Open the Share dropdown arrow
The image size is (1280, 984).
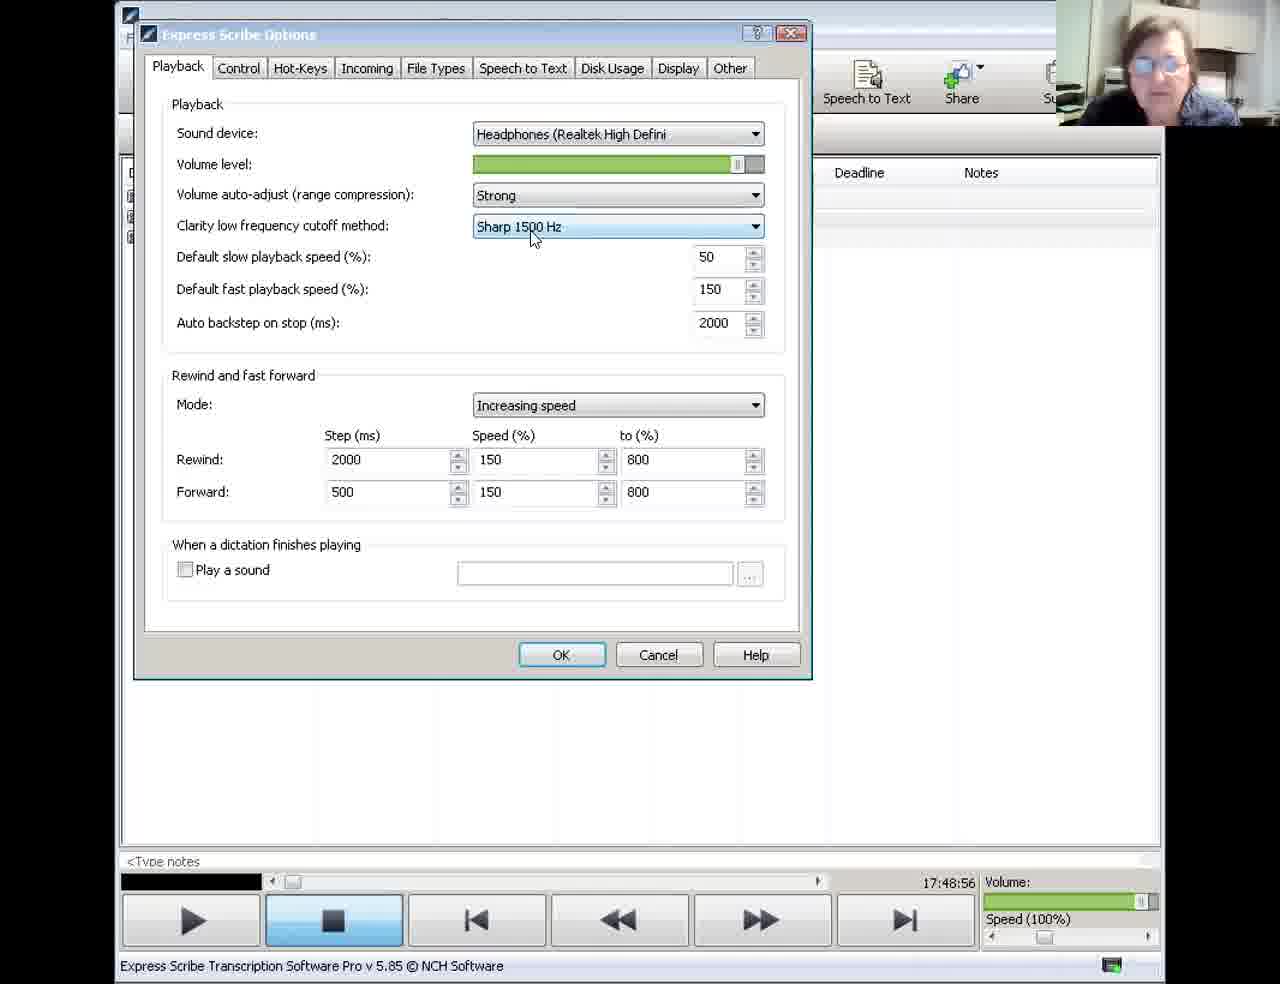tap(980, 68)
